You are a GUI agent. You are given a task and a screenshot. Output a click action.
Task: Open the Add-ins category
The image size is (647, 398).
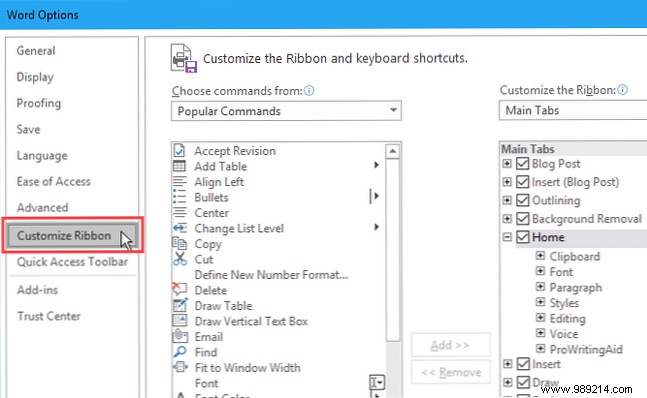coord(38,290)
